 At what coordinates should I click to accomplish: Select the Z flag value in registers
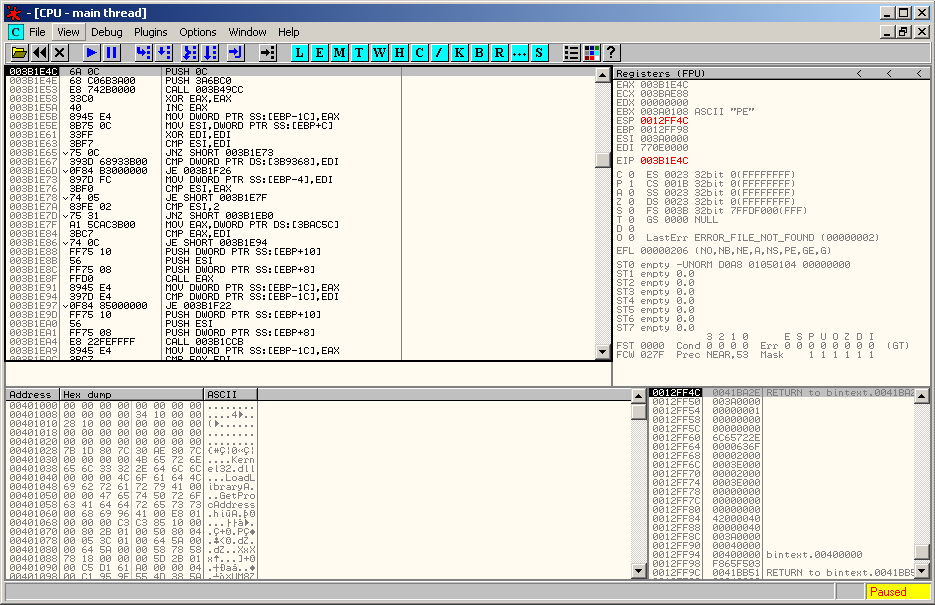tap(631, 201)
